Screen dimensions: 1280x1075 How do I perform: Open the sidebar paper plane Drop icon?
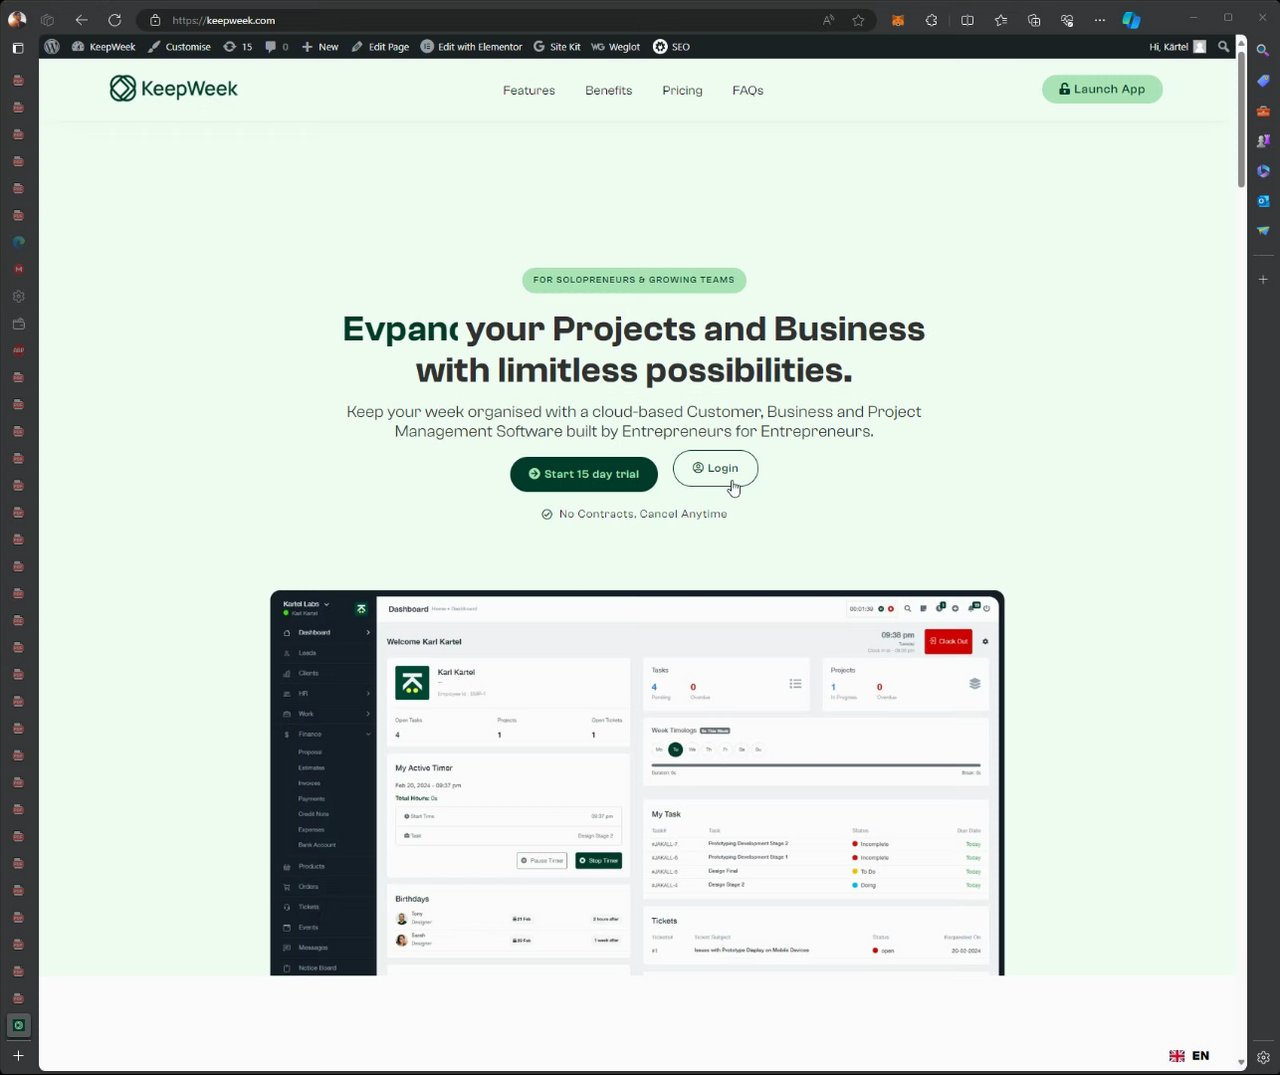pos(1263,230)
